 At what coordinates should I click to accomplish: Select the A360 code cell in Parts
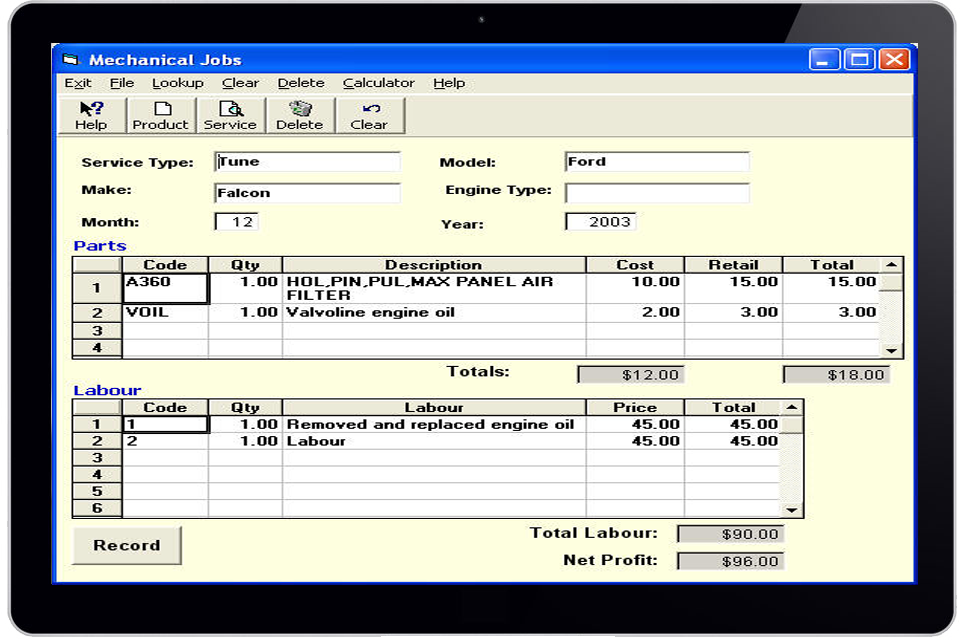[x=165, y=289]
